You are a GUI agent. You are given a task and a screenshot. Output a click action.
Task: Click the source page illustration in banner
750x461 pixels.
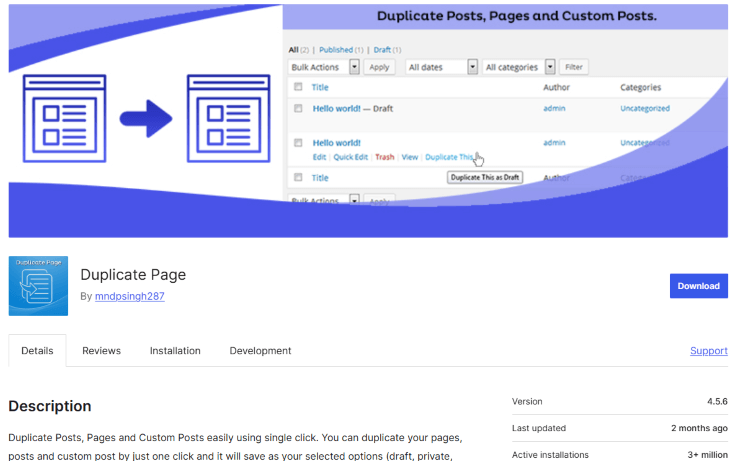point(65,119)
